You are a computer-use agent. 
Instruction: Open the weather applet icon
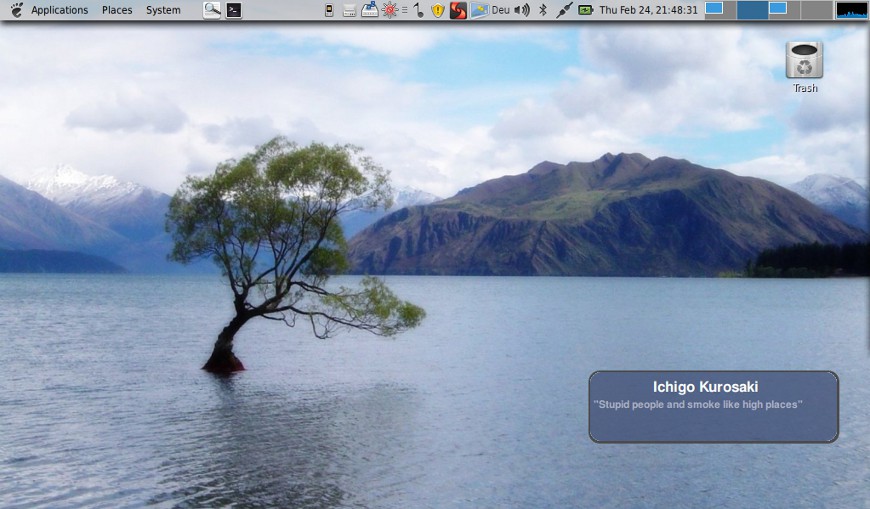click(x=479, y=10)
